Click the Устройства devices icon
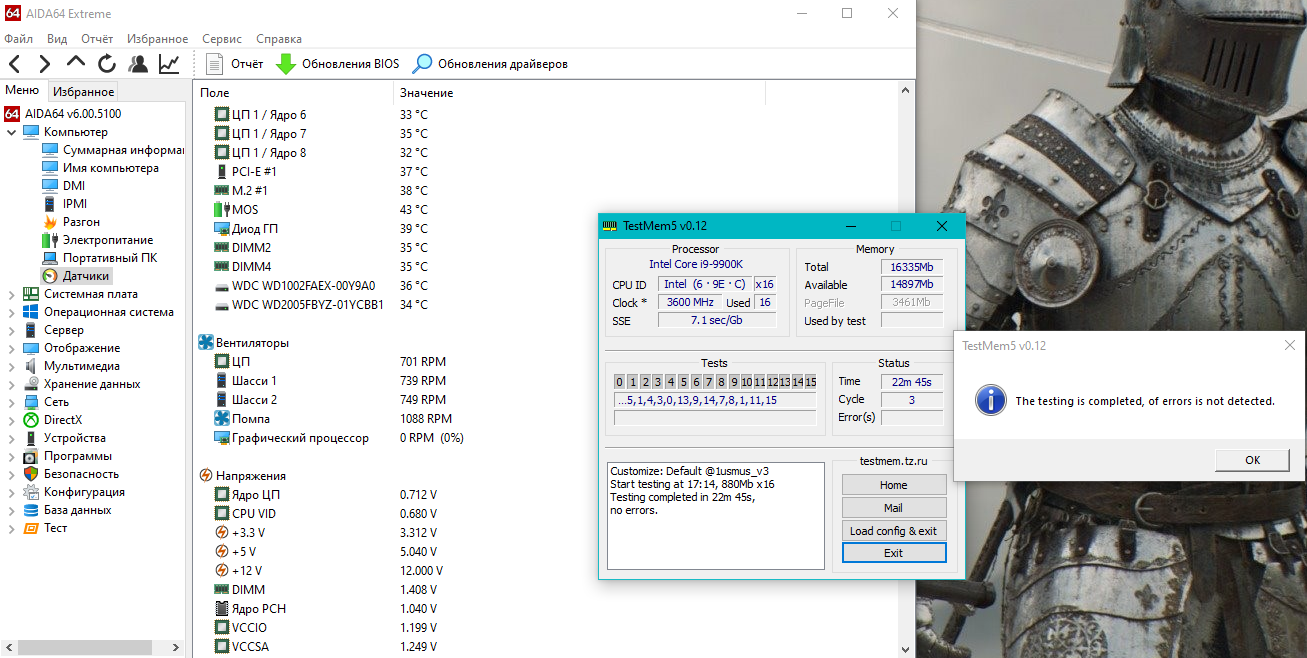This screenshot has width=1307, height=658. (30, 438)
